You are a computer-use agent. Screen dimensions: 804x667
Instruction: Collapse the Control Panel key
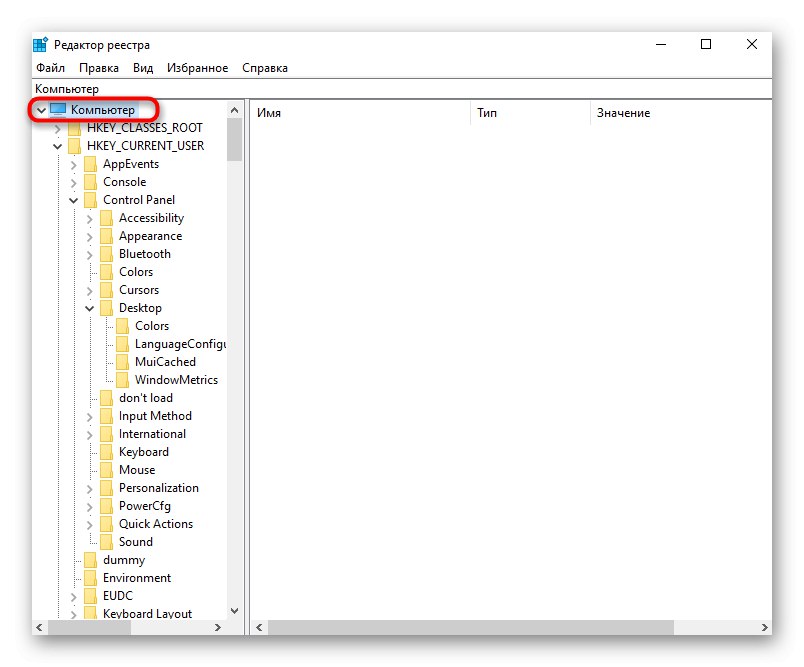pos(73,200)
